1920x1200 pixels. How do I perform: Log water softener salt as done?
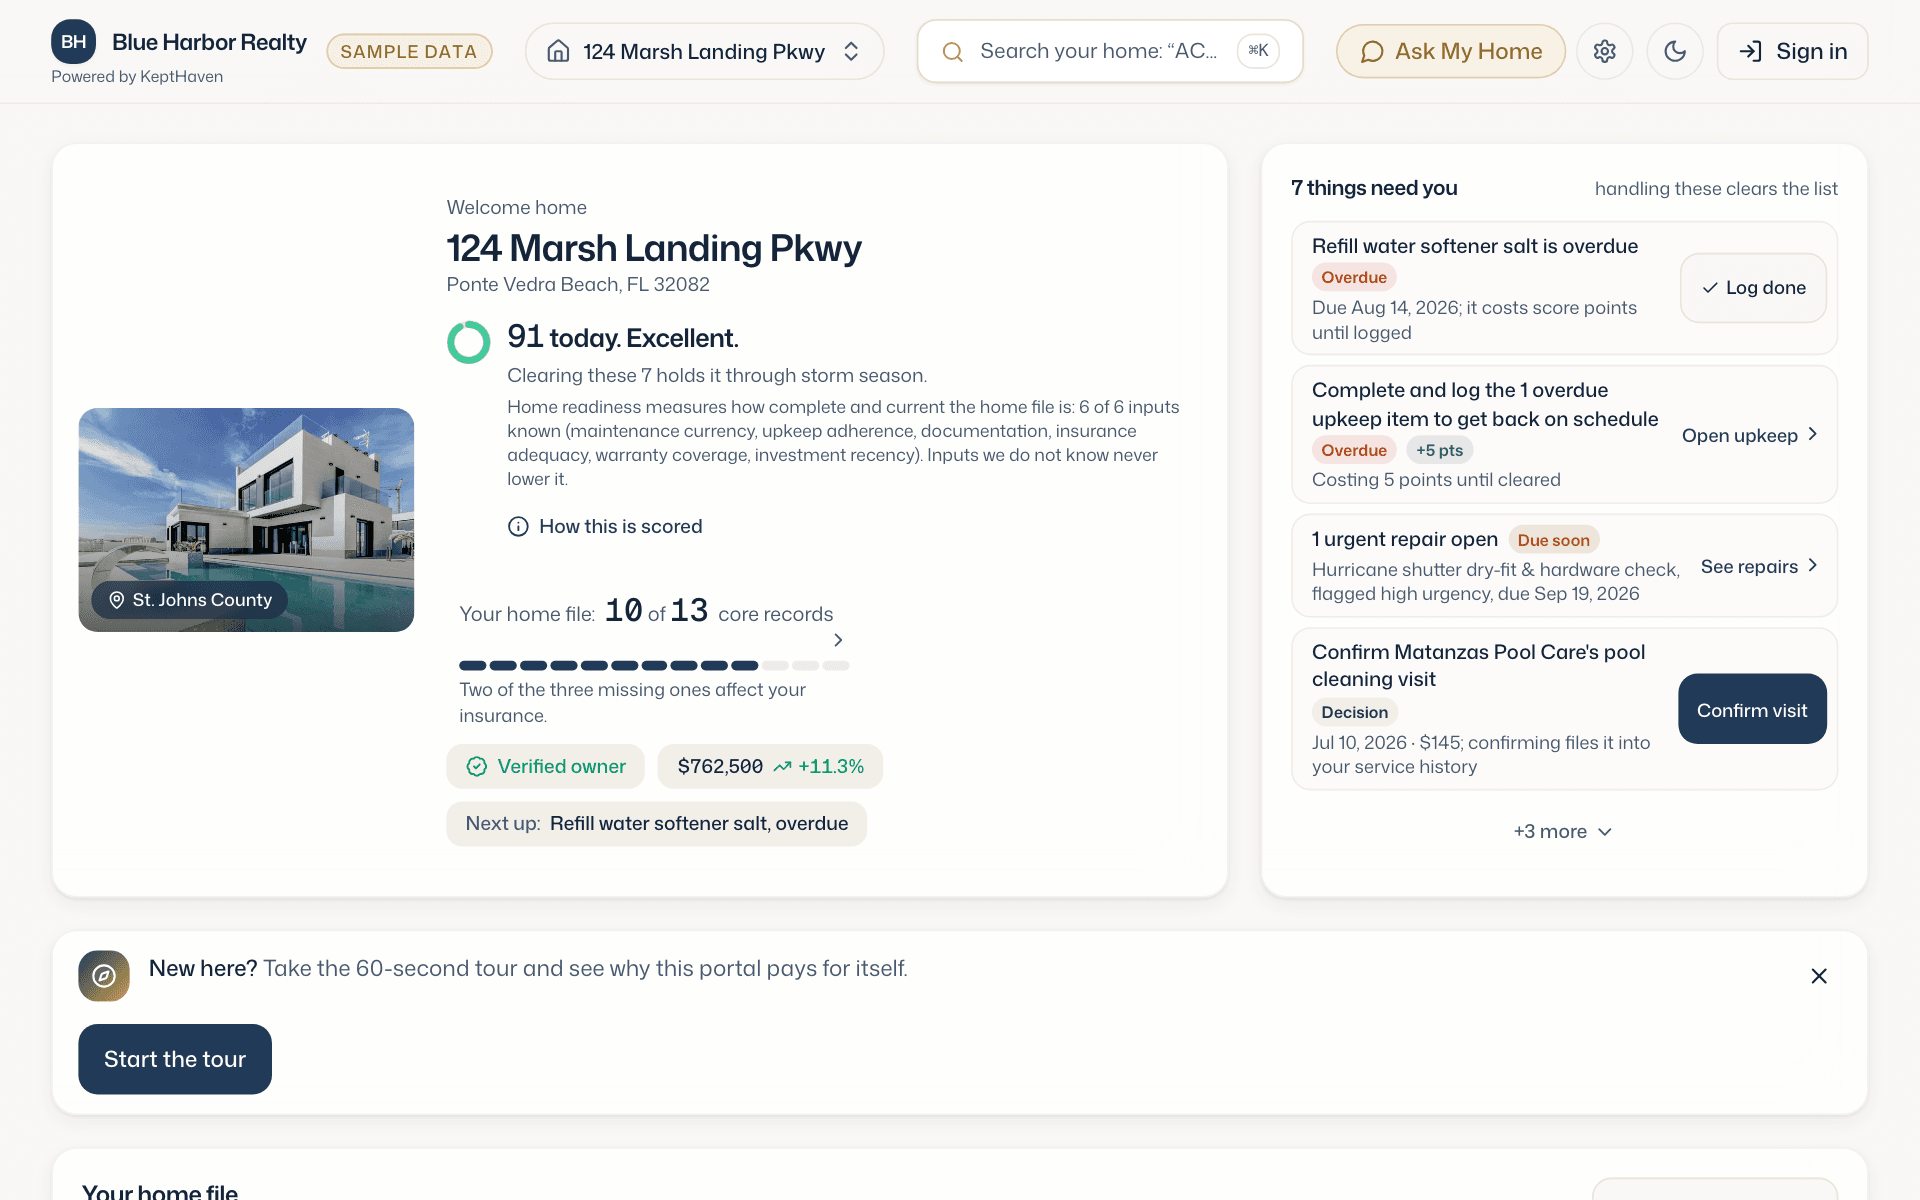[1753, 288]
